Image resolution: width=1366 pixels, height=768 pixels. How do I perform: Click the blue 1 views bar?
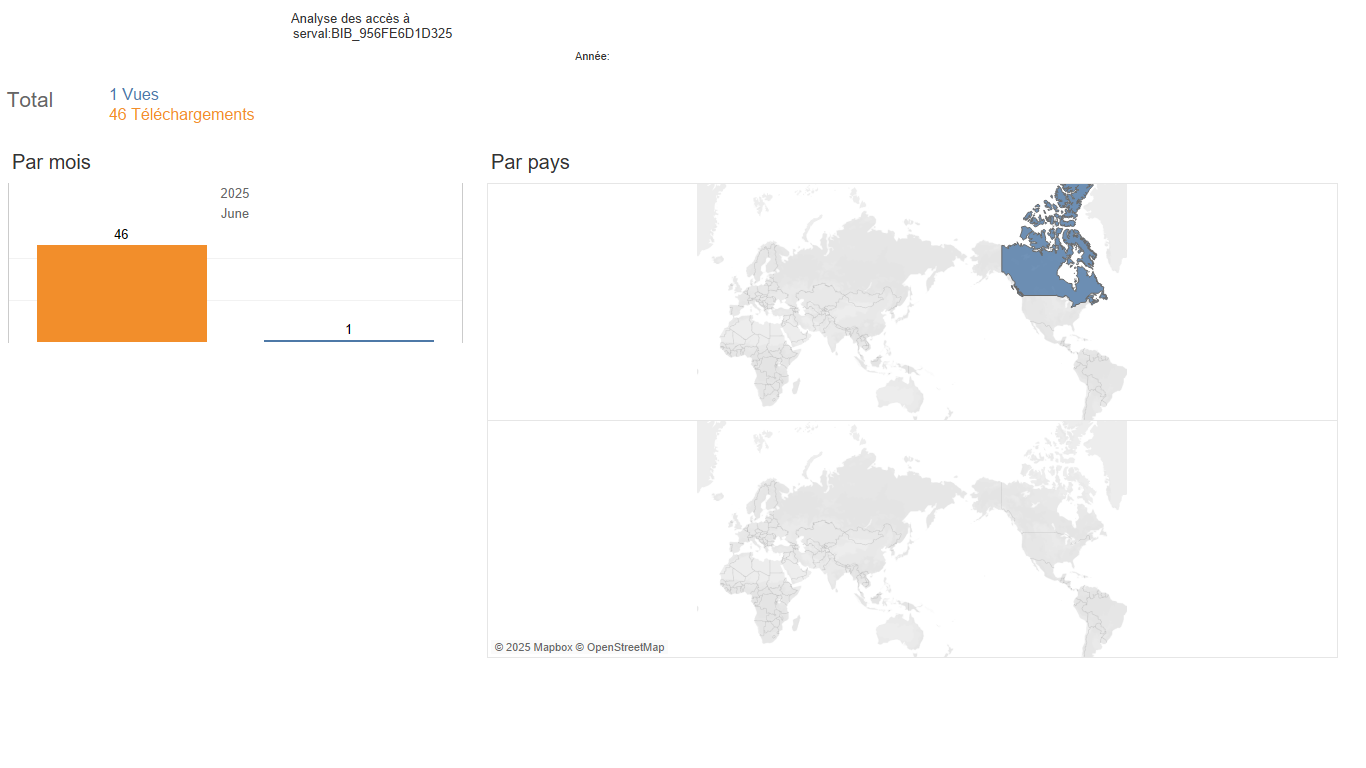pyautogui.click(x=349, y=341)
